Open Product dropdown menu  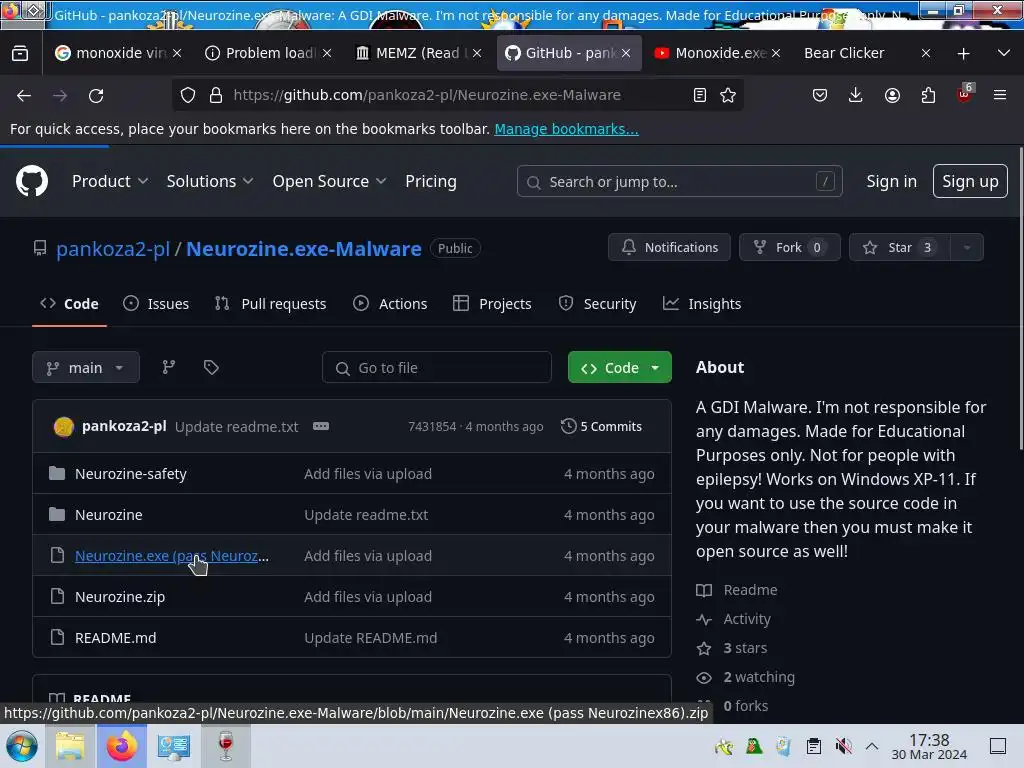(110, 181)
